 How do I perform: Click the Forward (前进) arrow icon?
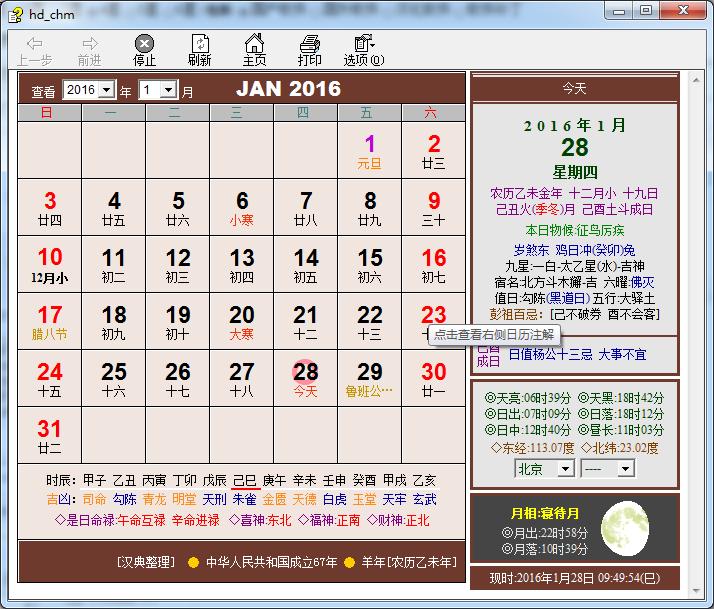(x=90, y=44)
